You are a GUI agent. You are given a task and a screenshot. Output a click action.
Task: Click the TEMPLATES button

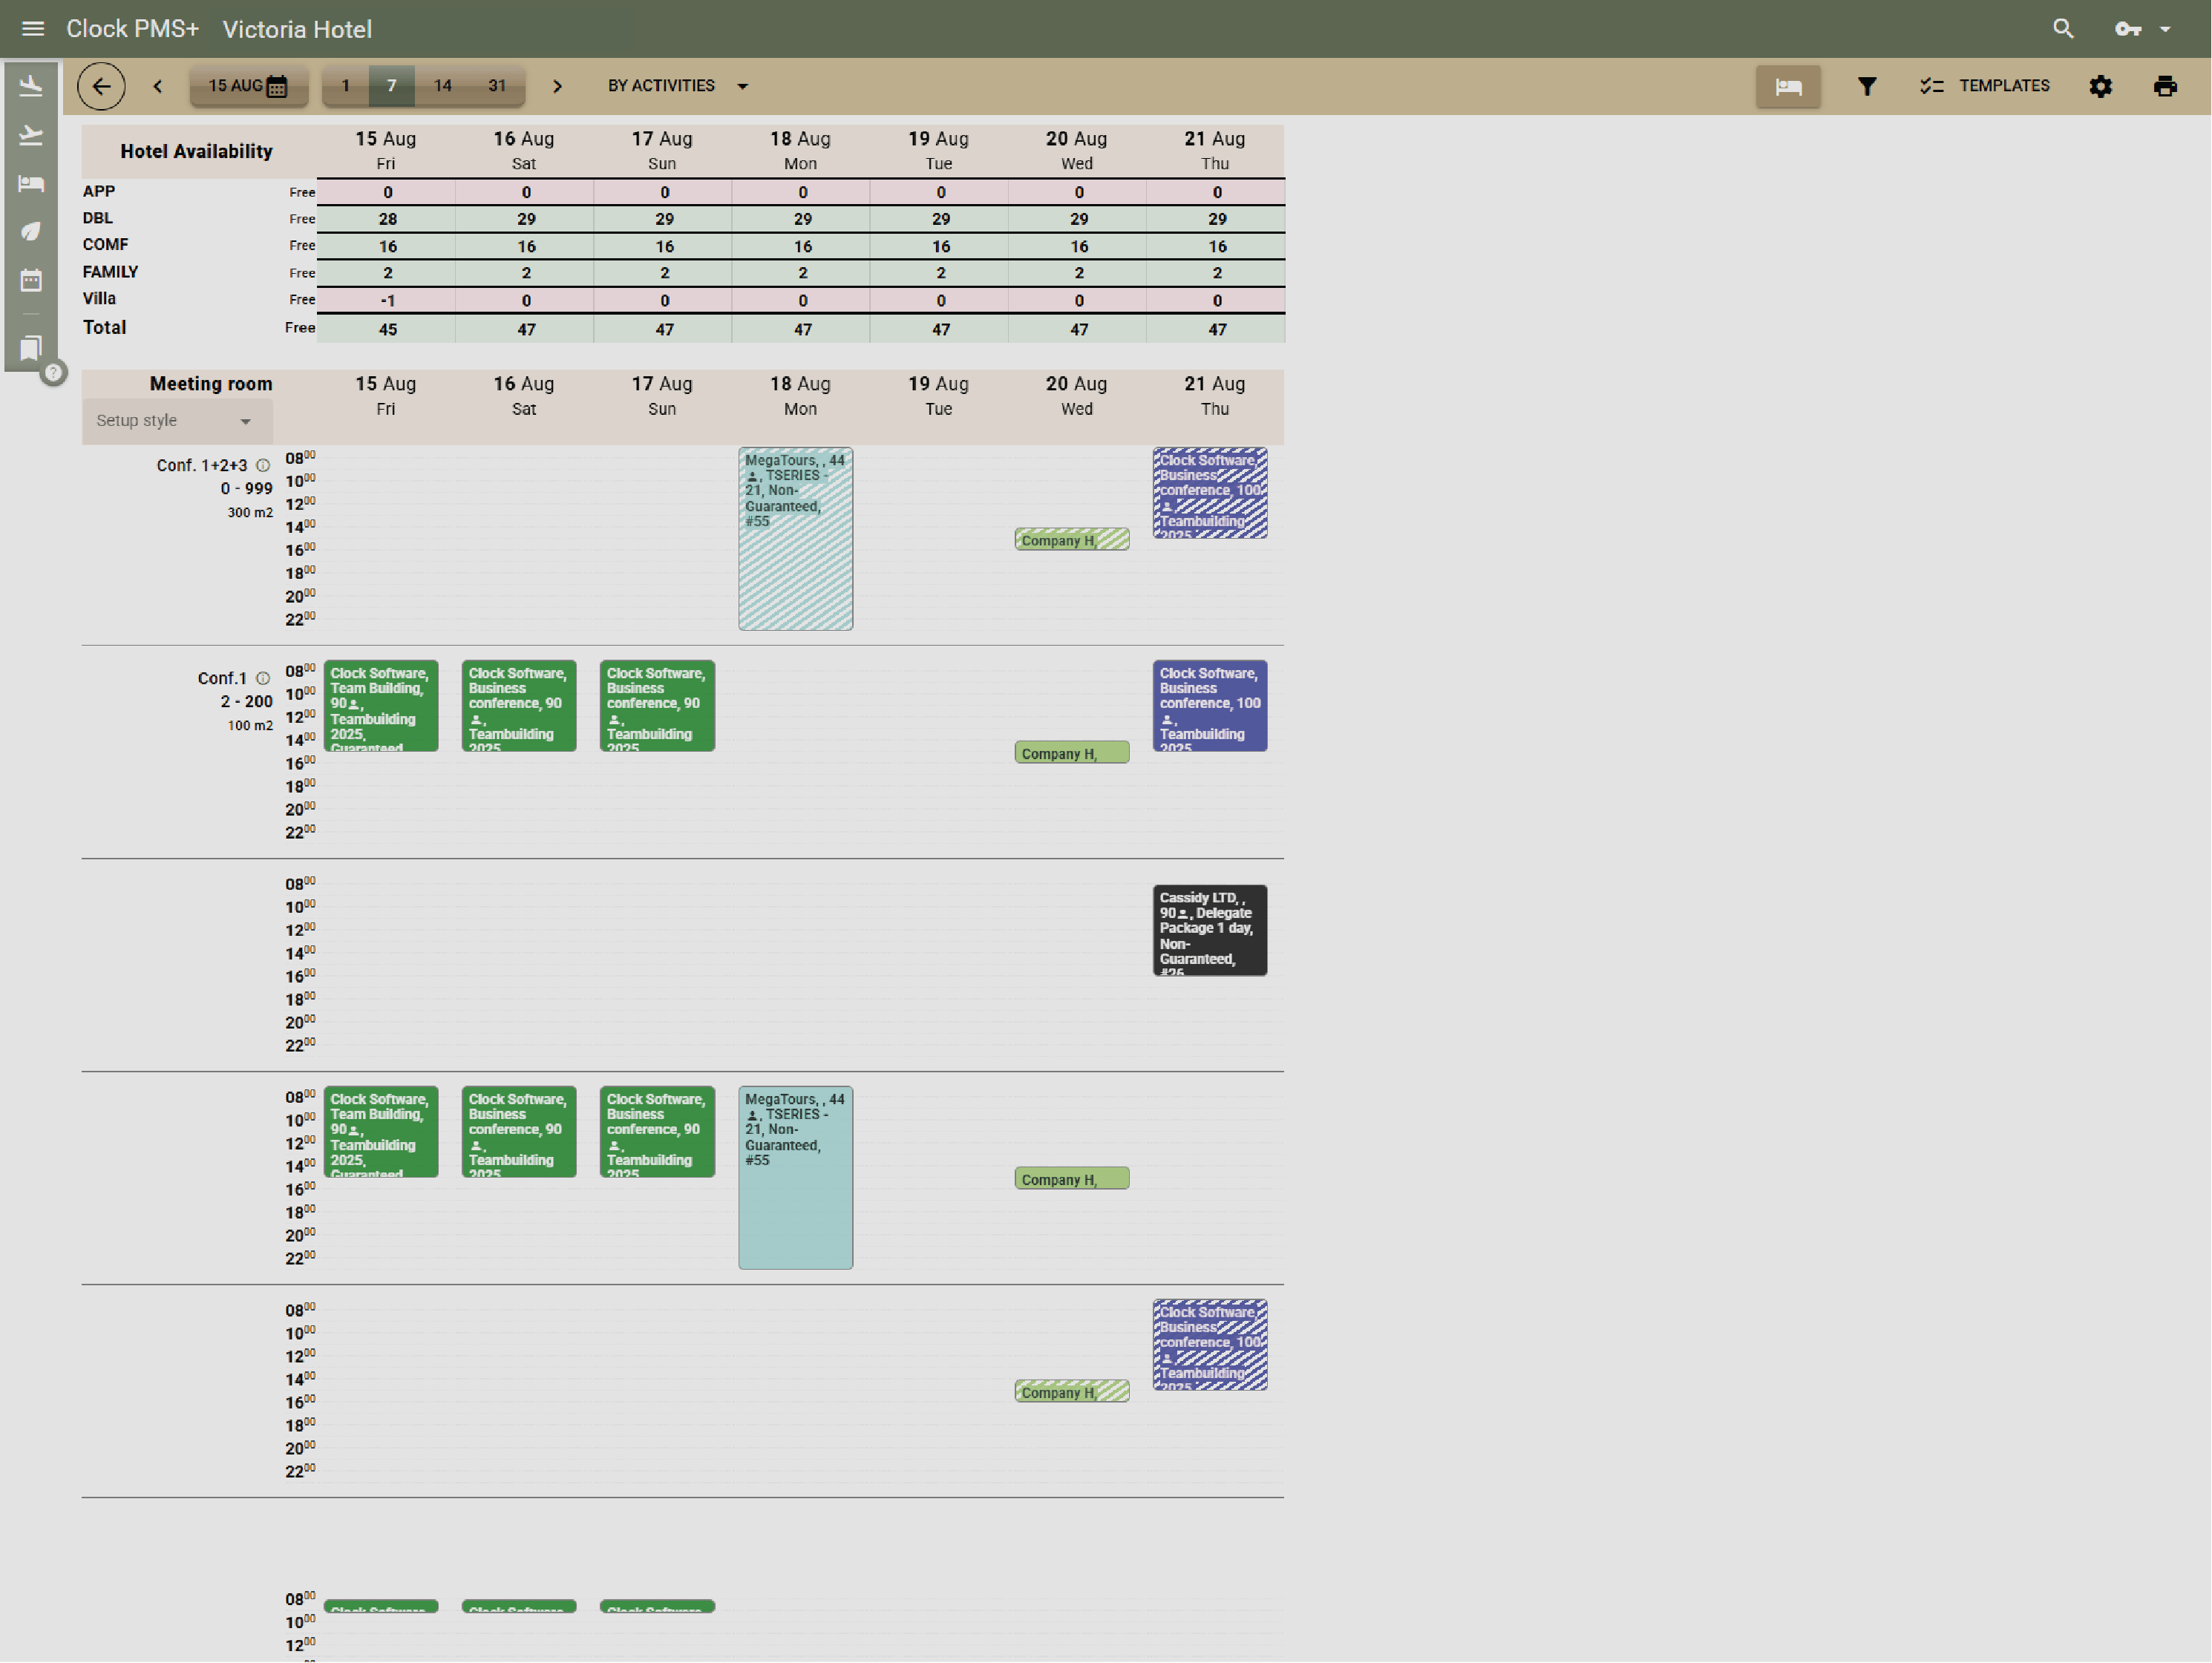coord(1984,86)
